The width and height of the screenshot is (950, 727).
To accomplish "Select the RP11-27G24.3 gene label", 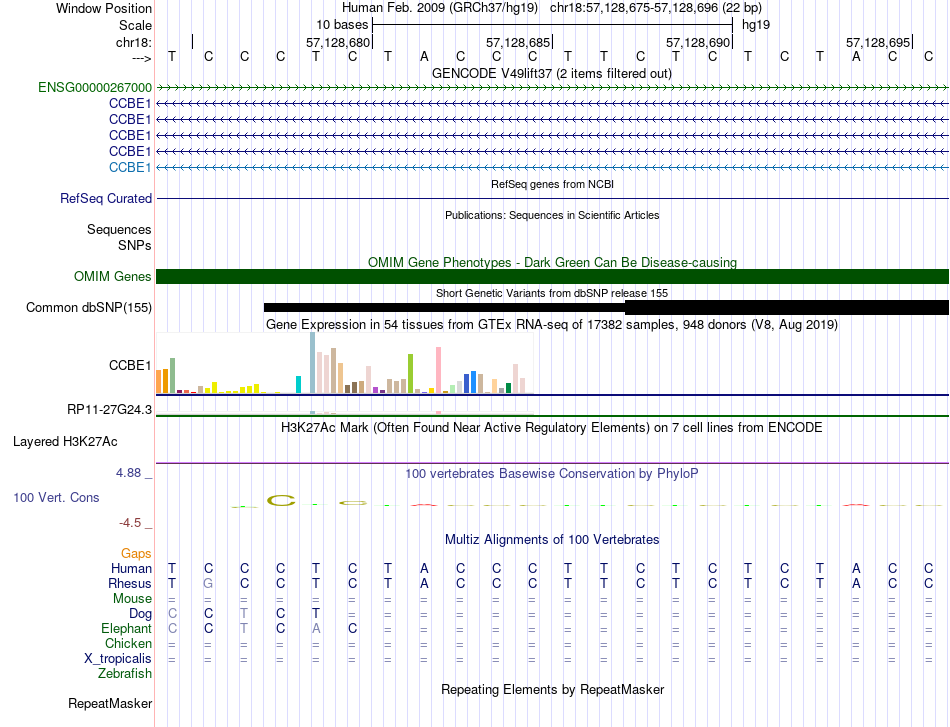I will pyautogui.click(x=110, y=410).
